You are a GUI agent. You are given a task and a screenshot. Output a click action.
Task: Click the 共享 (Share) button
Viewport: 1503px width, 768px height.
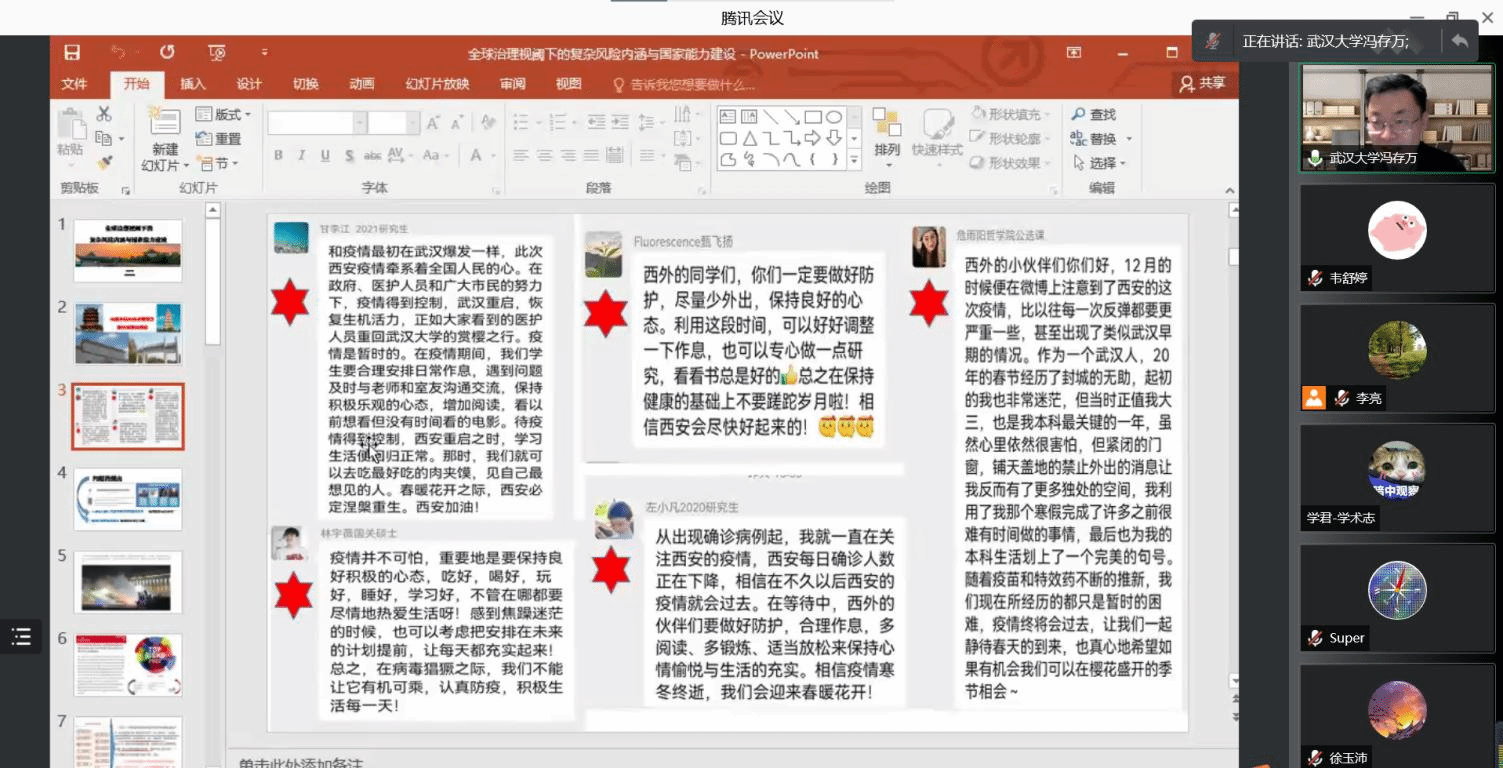click(x=1202, y=84)
